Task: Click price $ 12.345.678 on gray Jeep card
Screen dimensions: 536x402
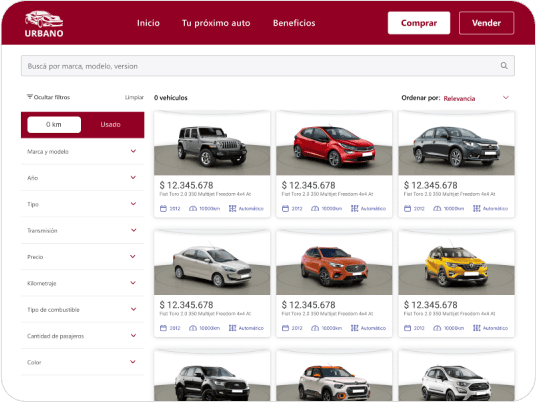Action: 186,185
